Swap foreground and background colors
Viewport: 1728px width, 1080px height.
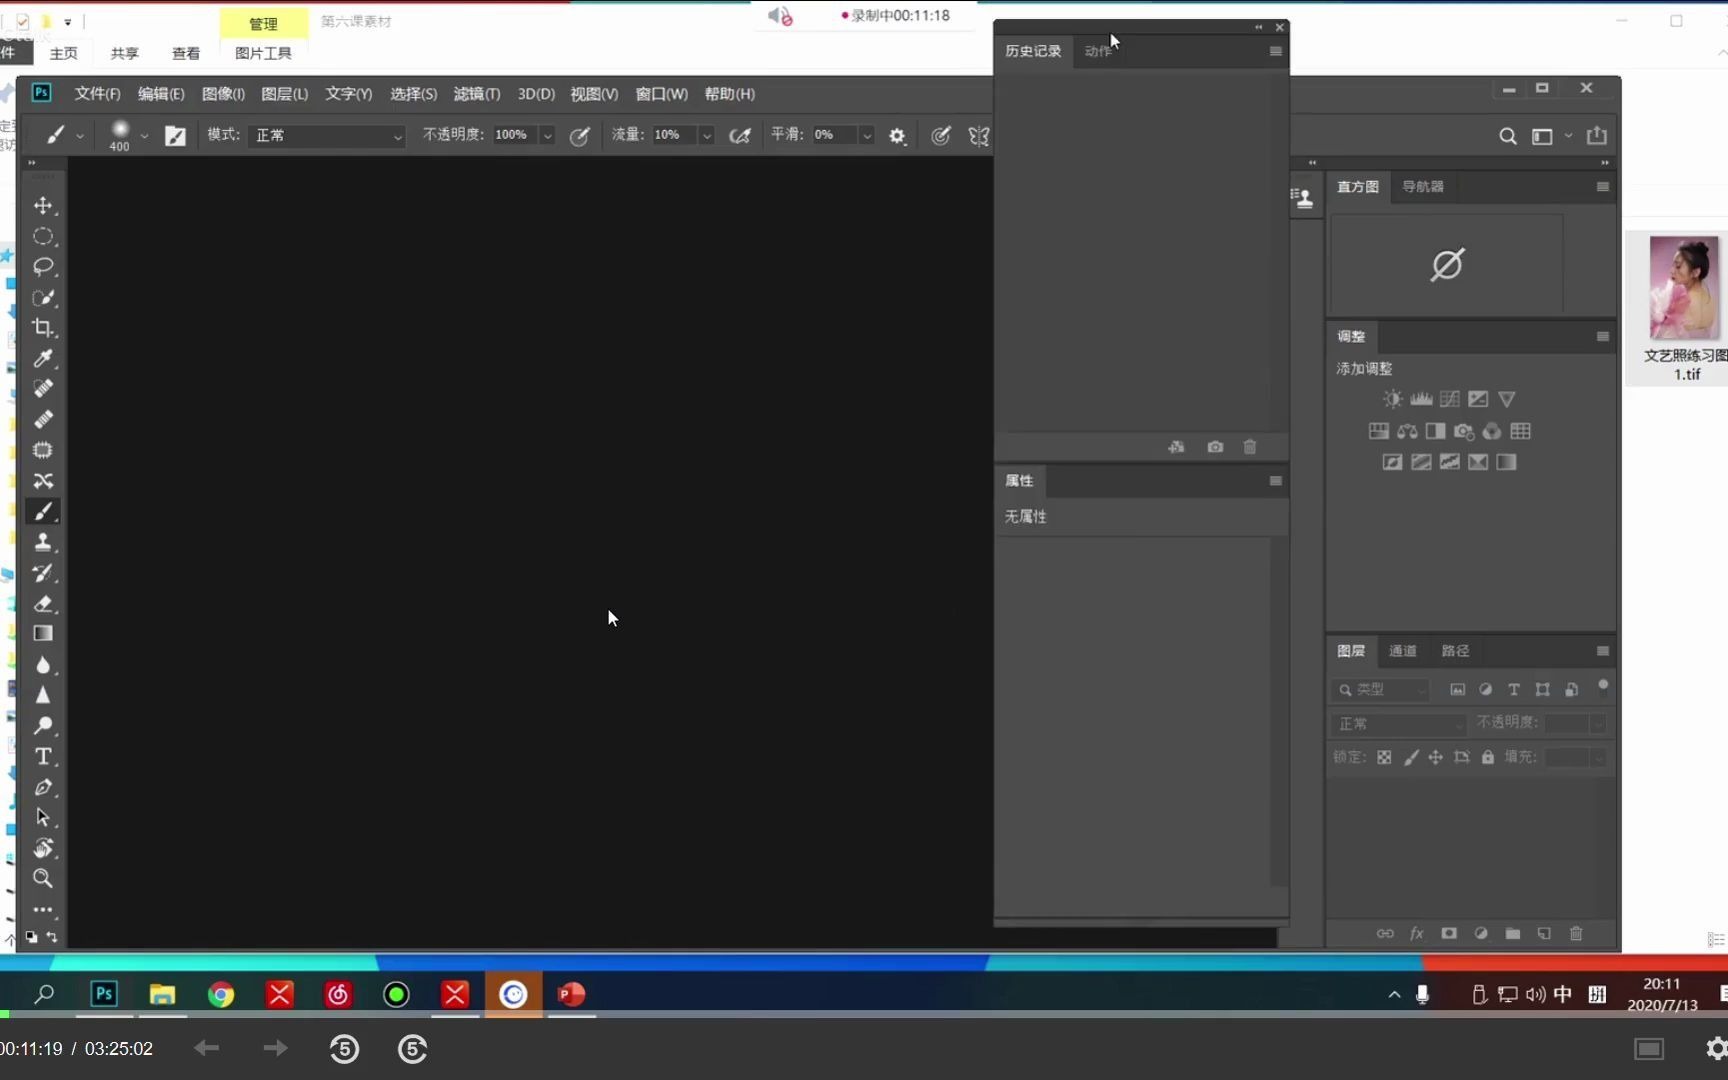tap(52, 937)
